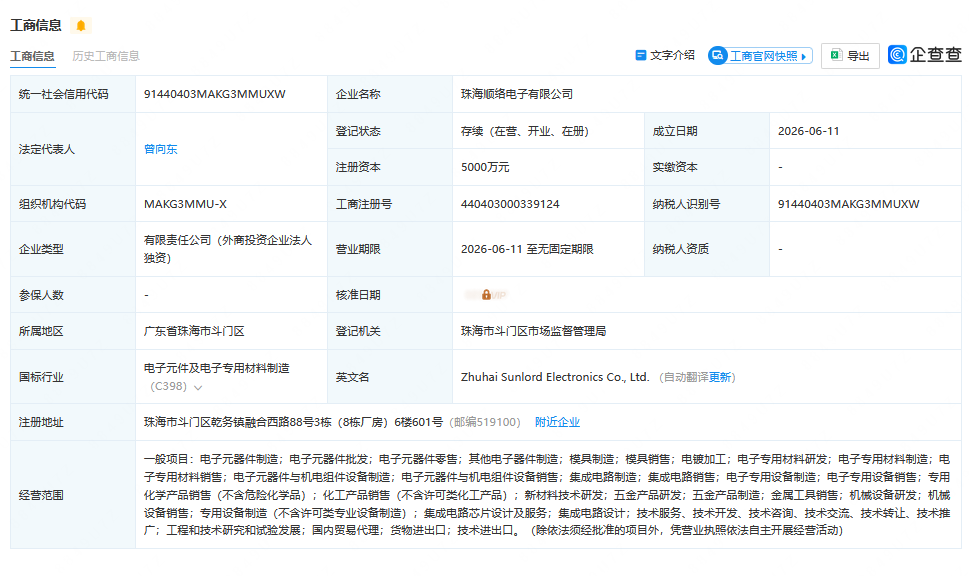
Task: Click the 实缴资本 label cell
Action: click(x=707, y=167)
